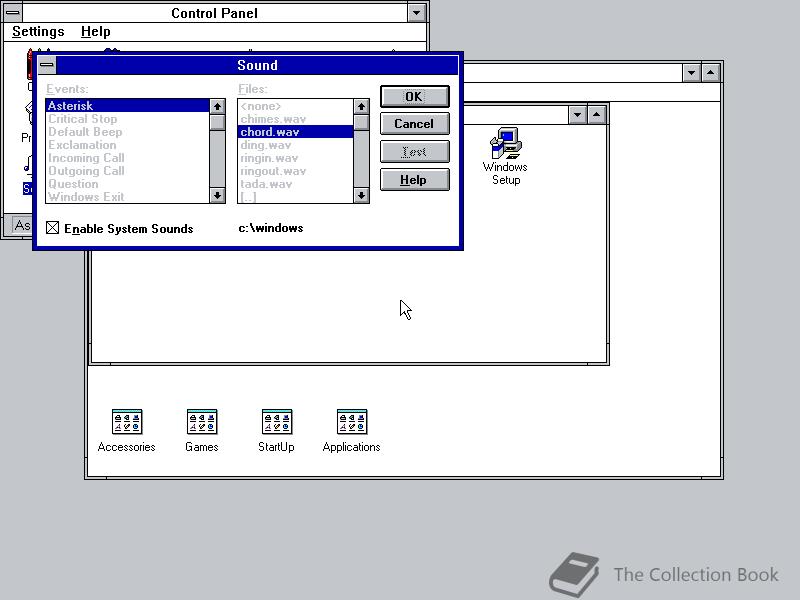The image size is (800, 600).
Task: Select chord.wav in the Files list
Action: click(295, 132)
